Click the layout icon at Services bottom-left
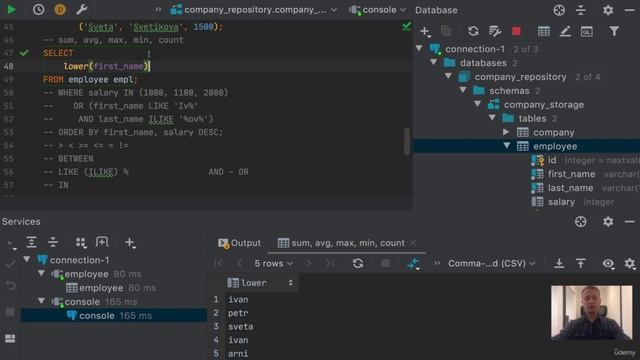640x360 pixels. pos(10,338)
